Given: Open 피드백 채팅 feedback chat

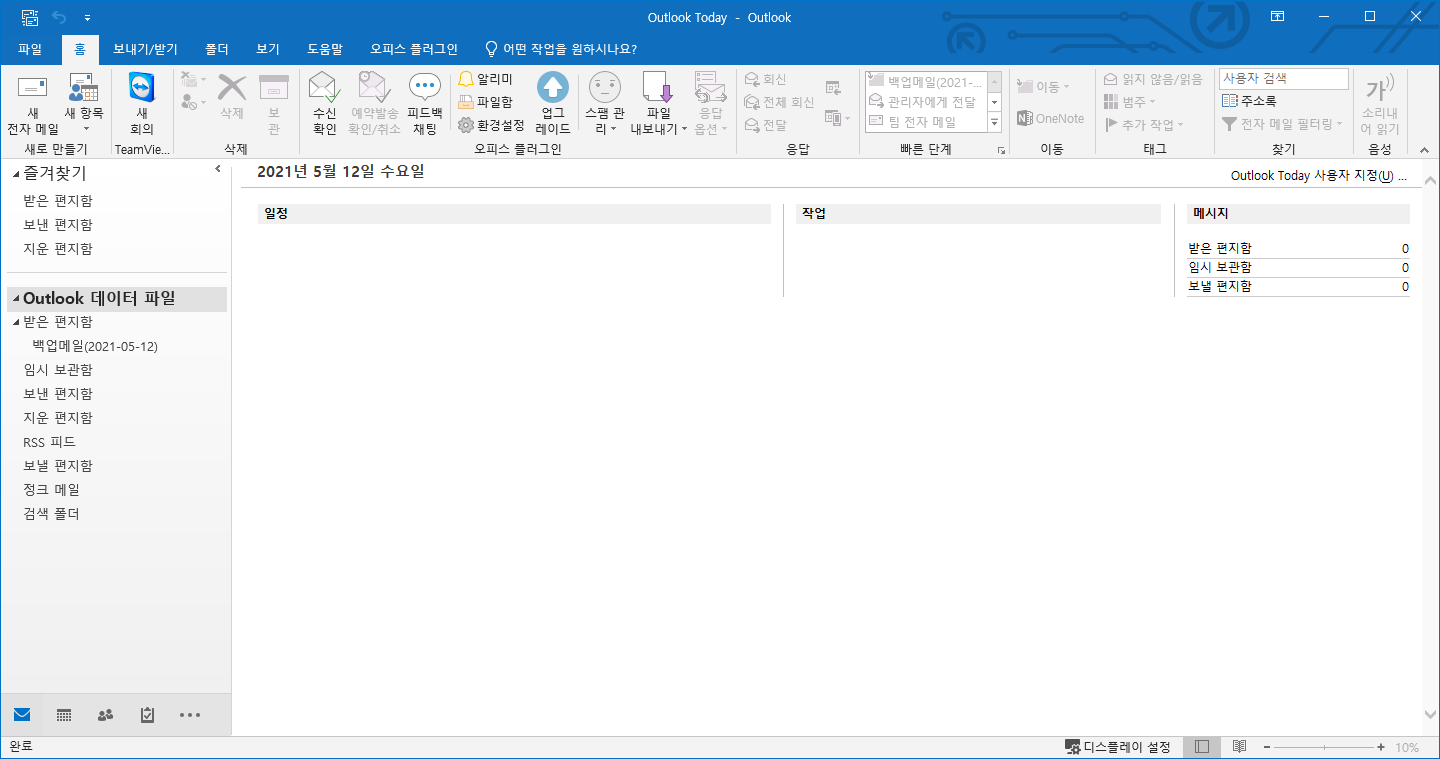Looking at the screenshot, I should tap(425, 104).
